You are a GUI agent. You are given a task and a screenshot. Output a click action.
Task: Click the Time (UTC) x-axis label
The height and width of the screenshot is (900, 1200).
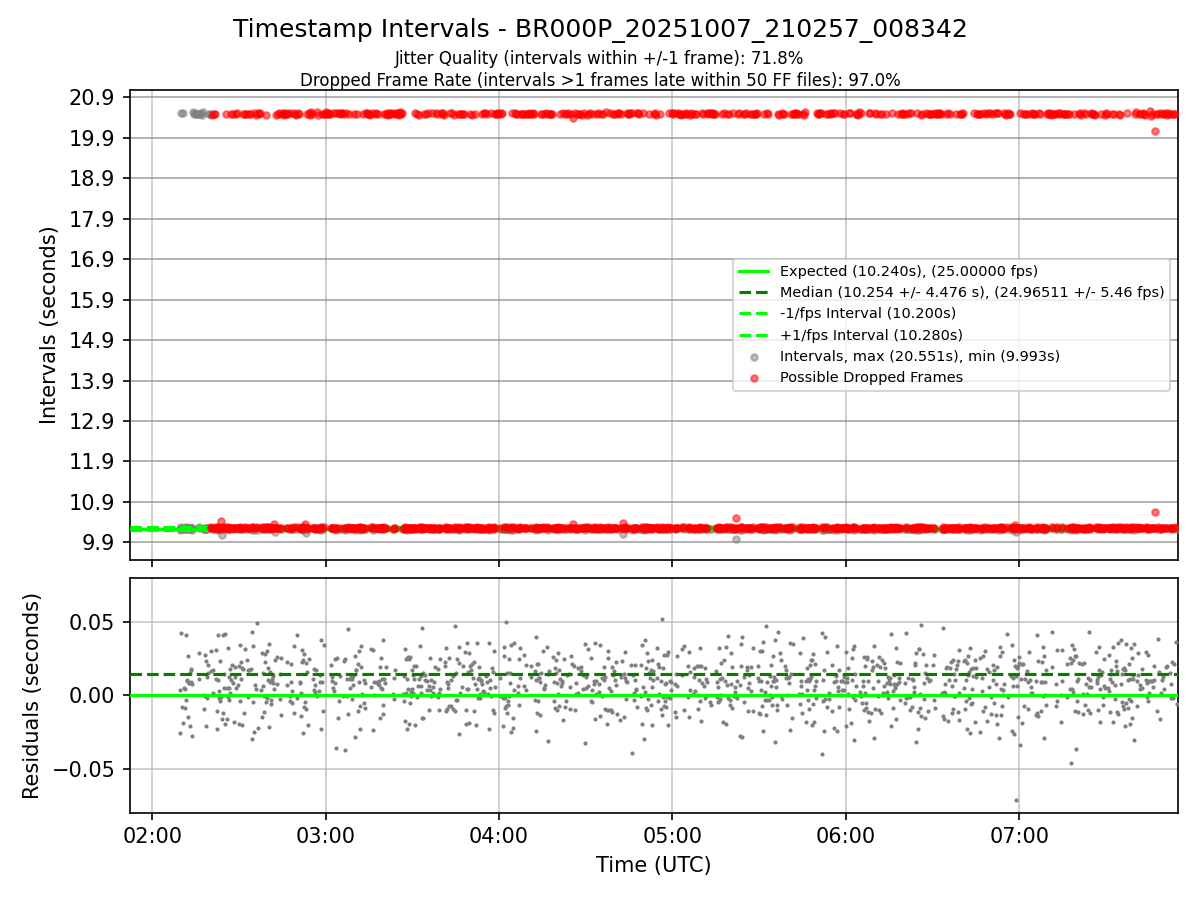(x=653, y=865)
